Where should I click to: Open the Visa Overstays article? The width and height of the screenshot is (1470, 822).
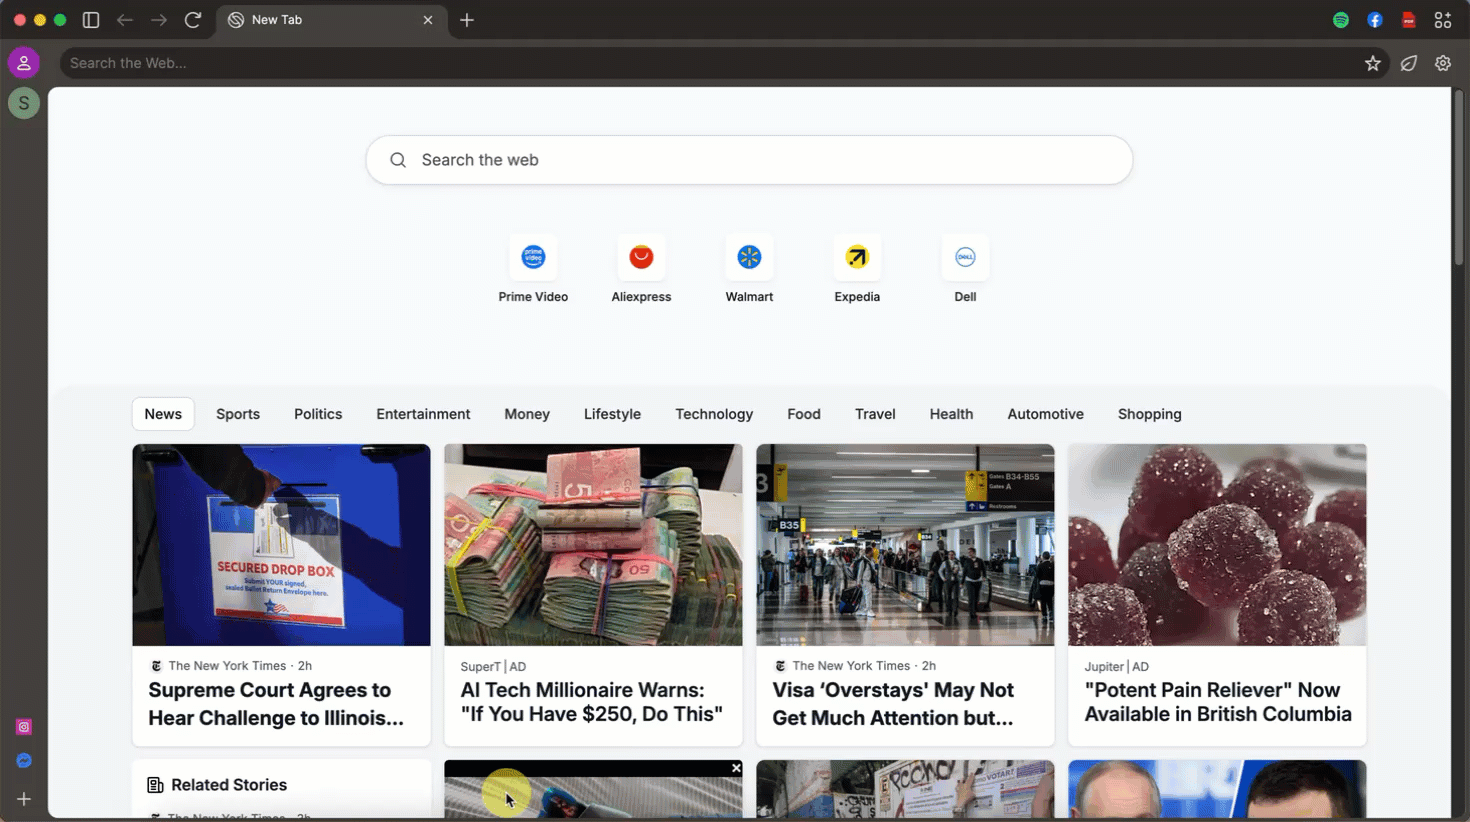pos(905,595)
